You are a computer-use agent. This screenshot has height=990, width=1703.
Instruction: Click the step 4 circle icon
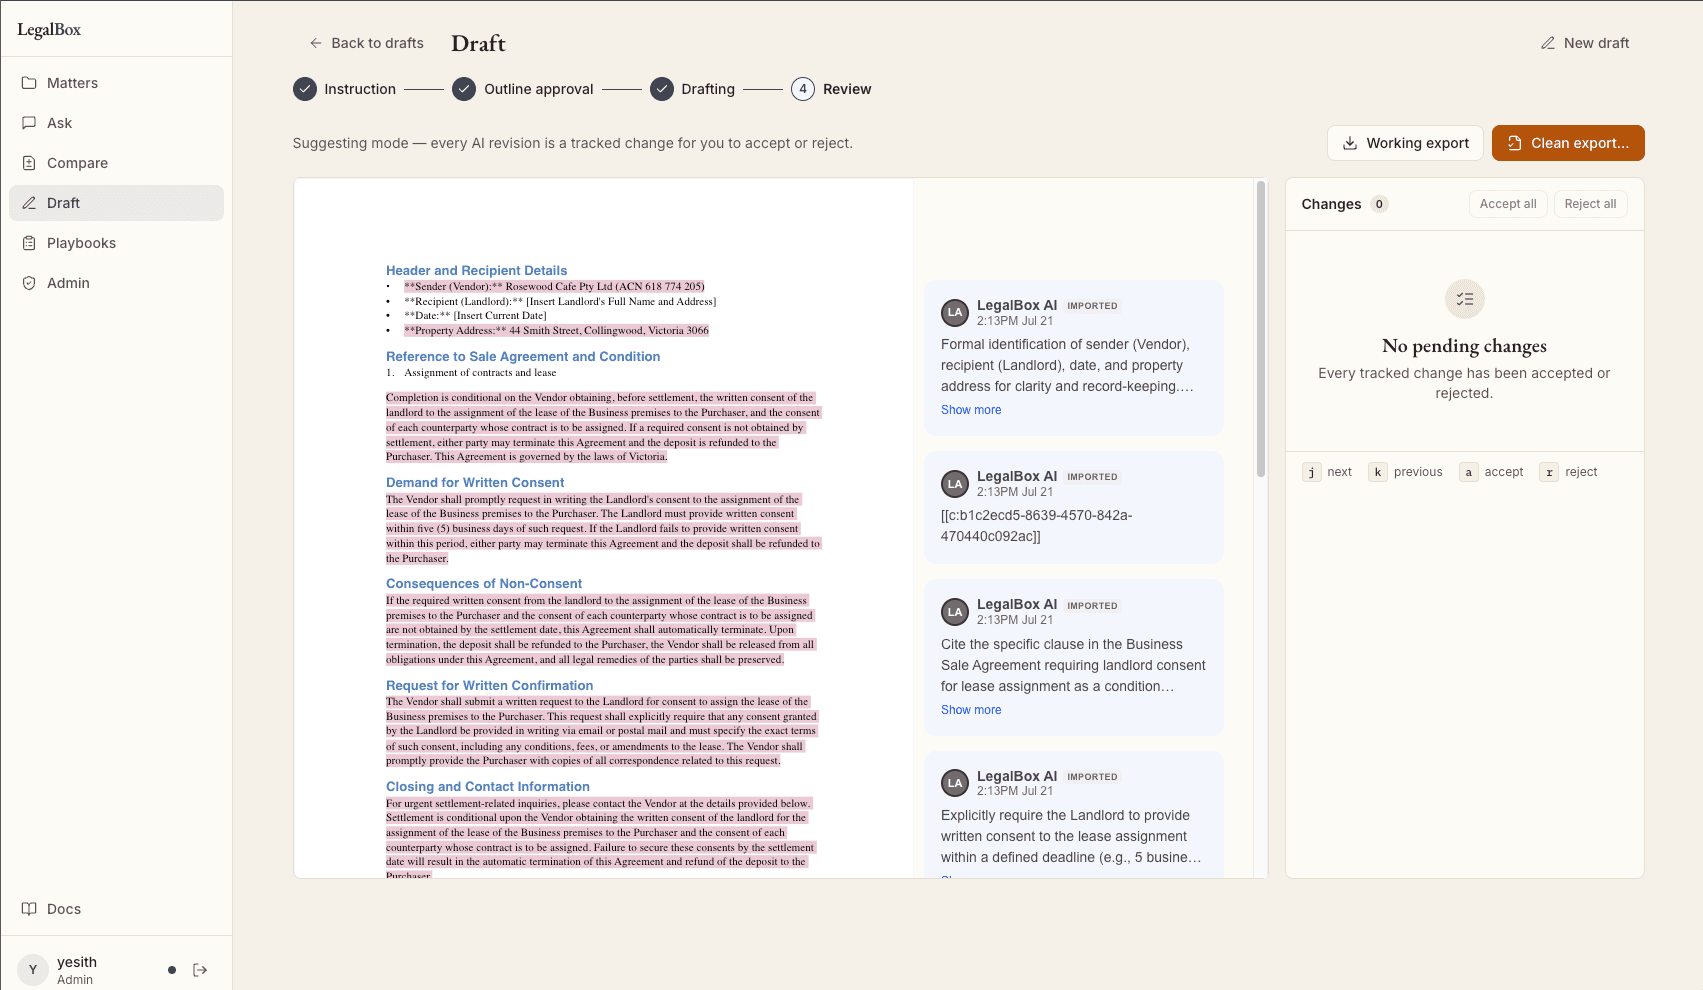[803, 89]
